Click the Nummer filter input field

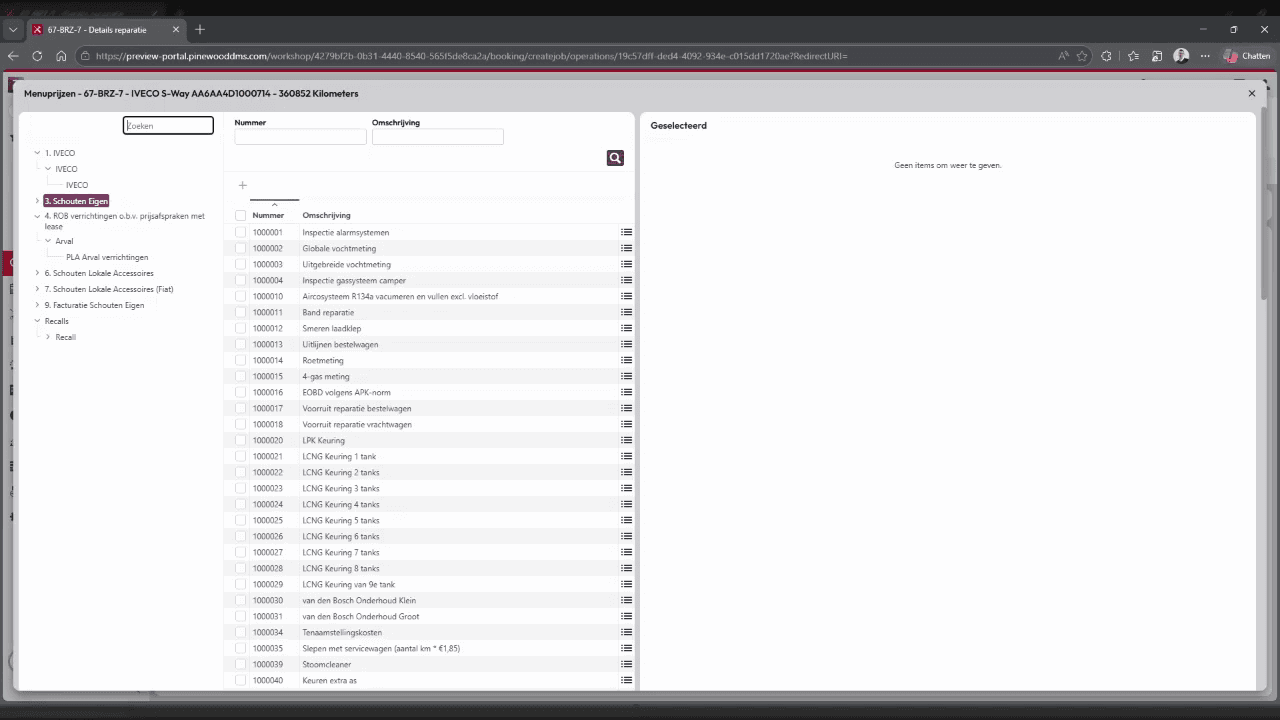(x=300, y=137)
